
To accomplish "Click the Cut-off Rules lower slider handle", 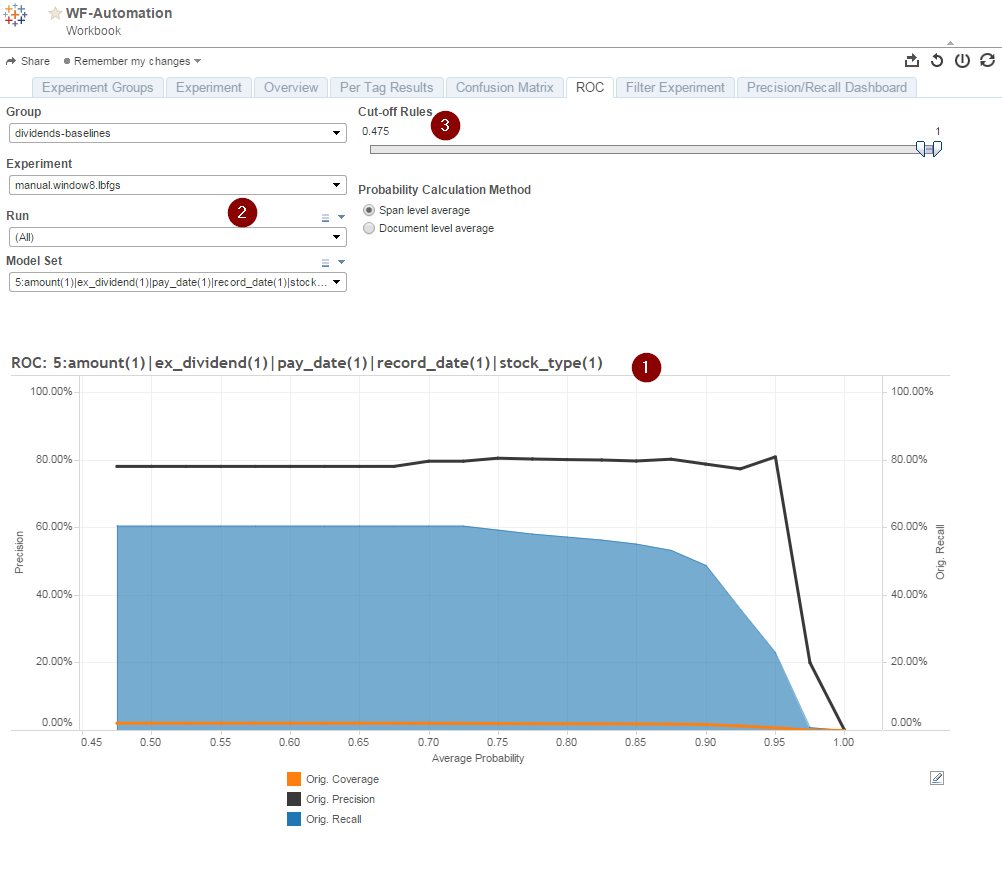I will (x=921, y=149).
